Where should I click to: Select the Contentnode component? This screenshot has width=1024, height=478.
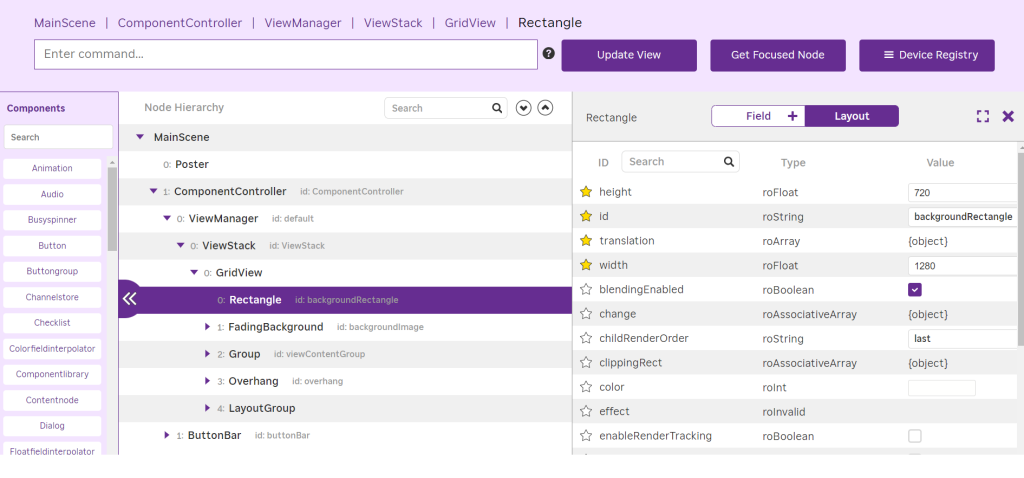[x=52, y=400]
